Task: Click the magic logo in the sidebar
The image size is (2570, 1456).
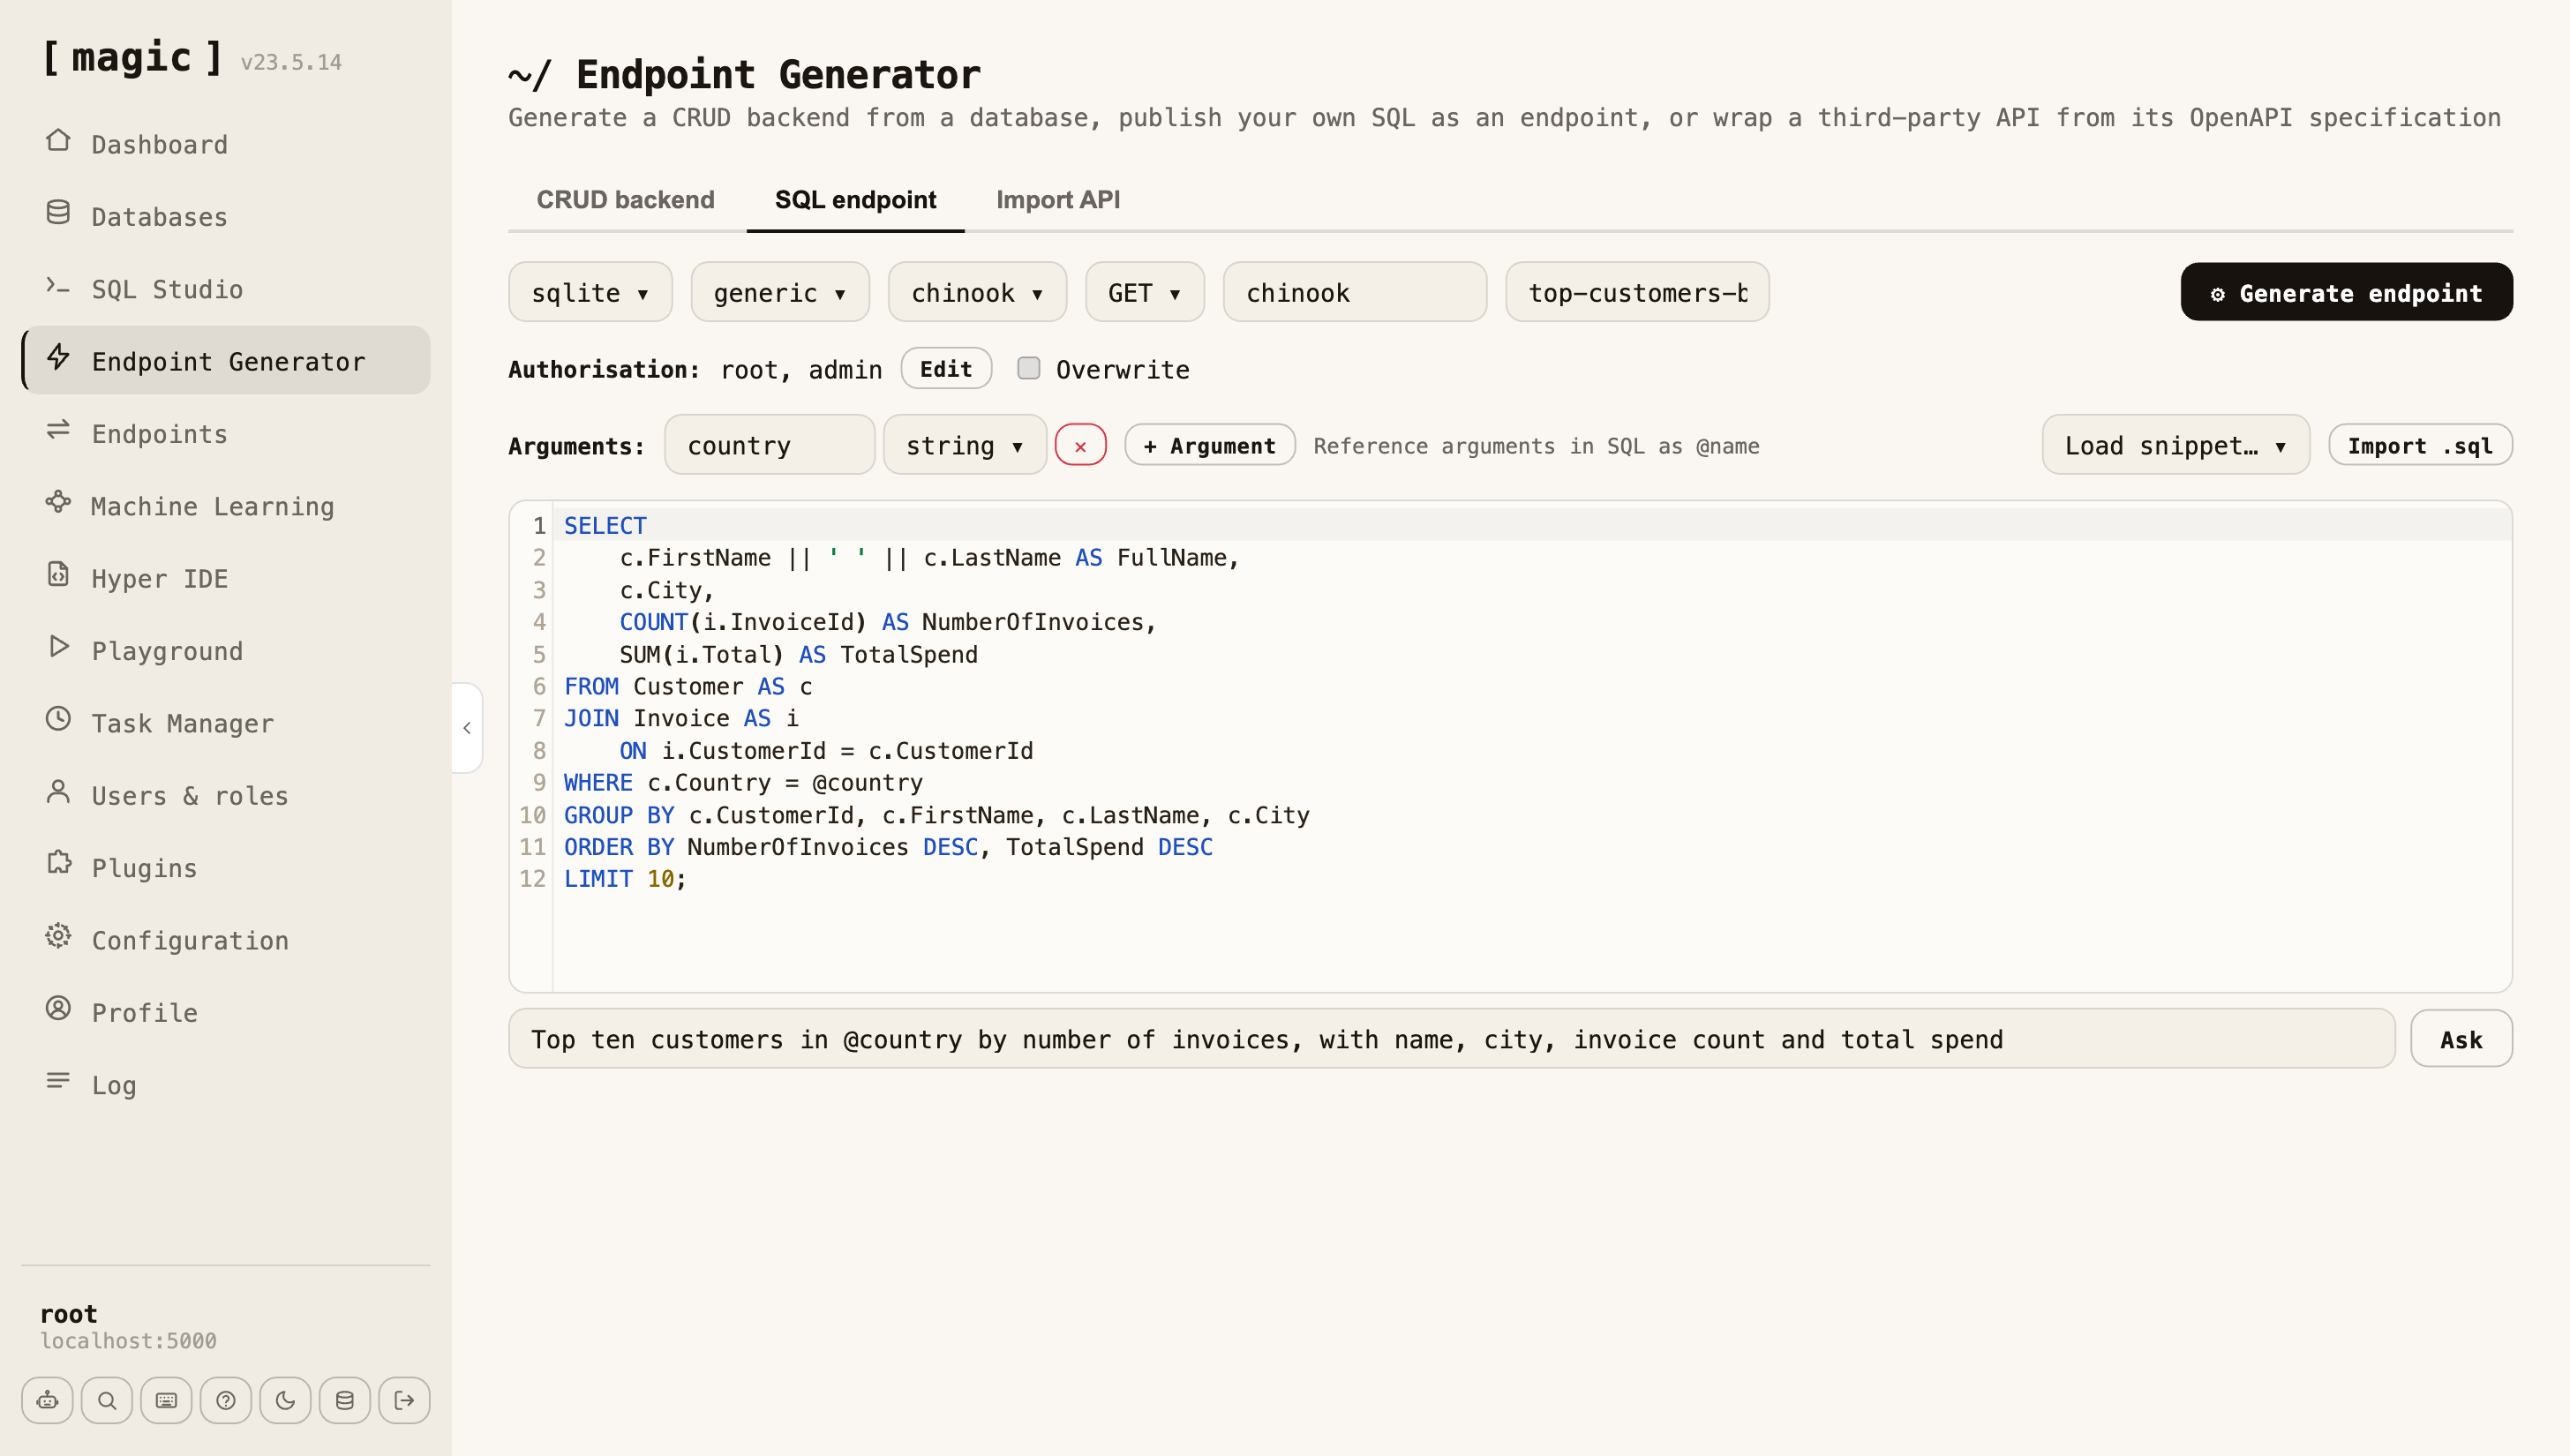Action: click(132, 57)
